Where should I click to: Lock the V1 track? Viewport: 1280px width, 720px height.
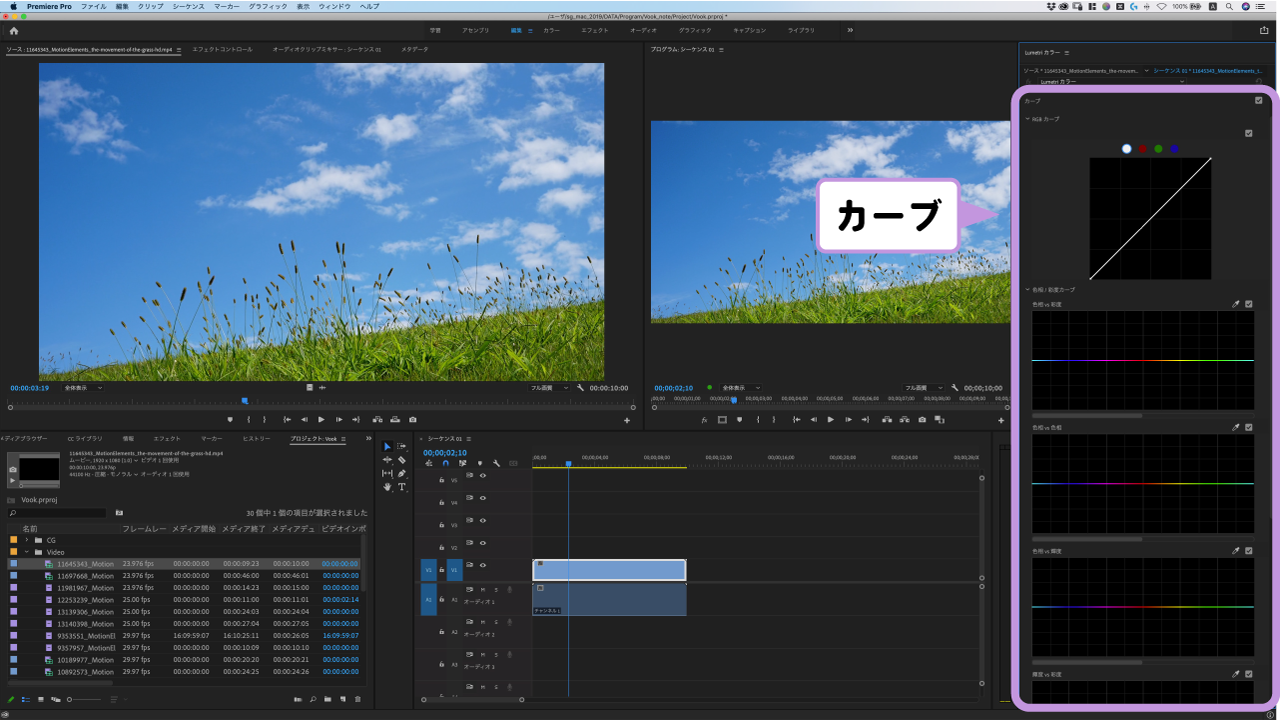pos(441,569)
